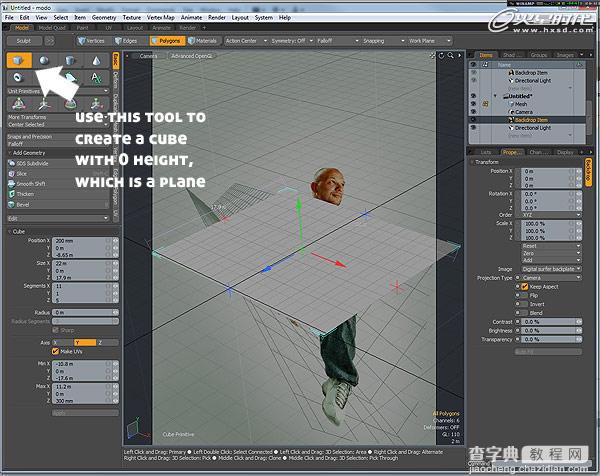Image resolution: width=600 pixels, height=476 pixels.
Task: Open the Work Plane dropdown
Action: click(429, 41)
